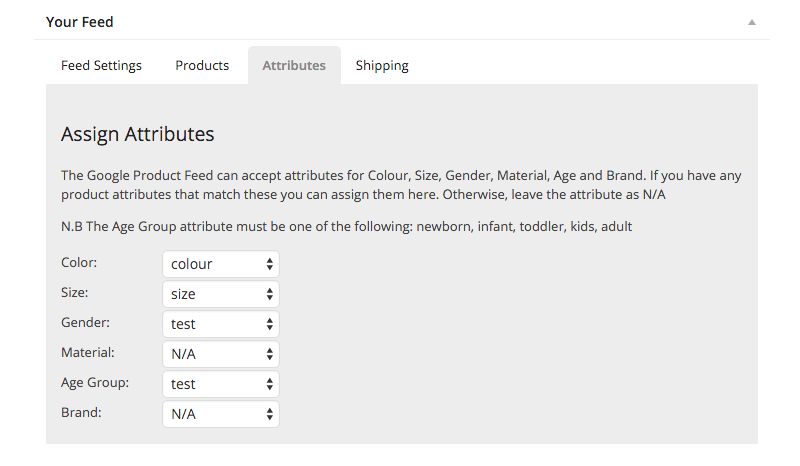Switch to the Feed Settings tab

tap(101, 65)
